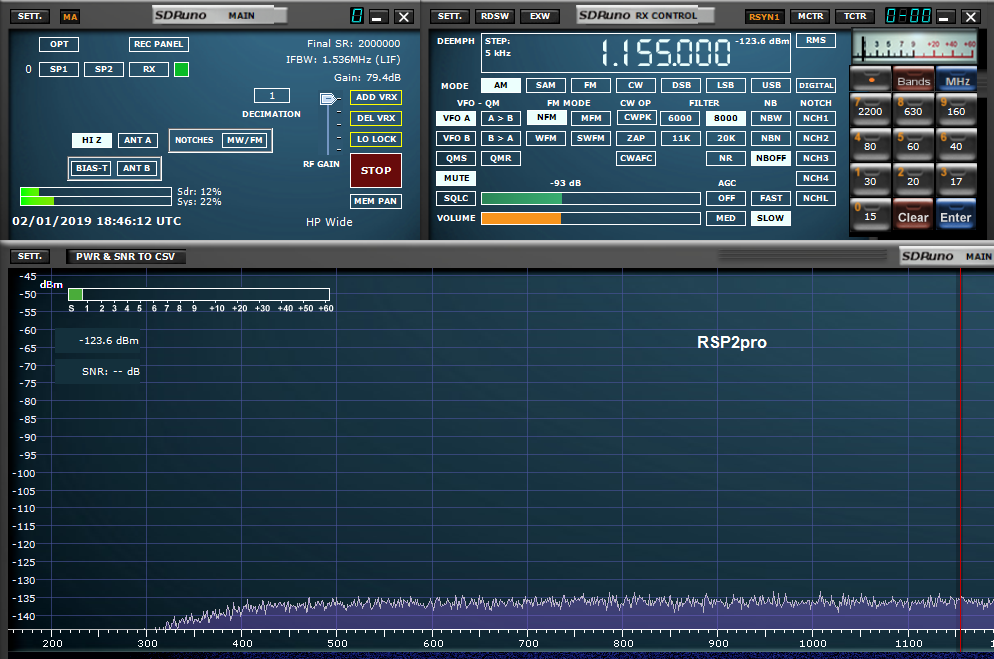Toggle BIAS-T power
Image resolution: width=994 pixels, height=659 pixels.
[x=92, y=168]
